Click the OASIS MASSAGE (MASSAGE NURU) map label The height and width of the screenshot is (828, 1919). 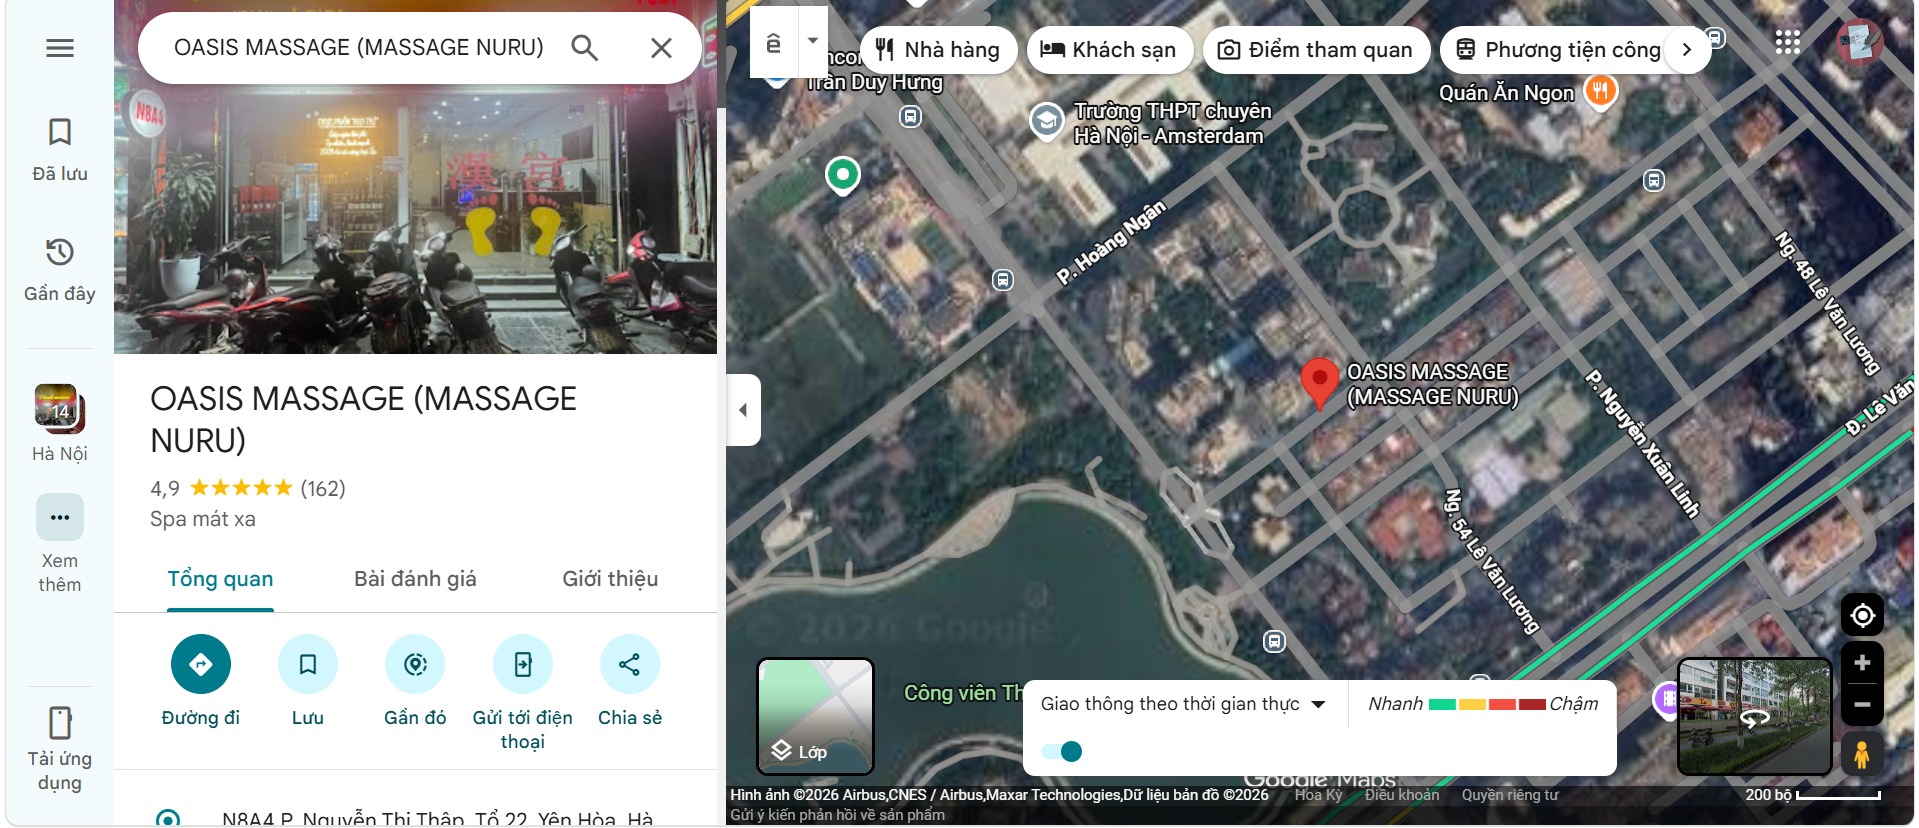coord(1432,384)
